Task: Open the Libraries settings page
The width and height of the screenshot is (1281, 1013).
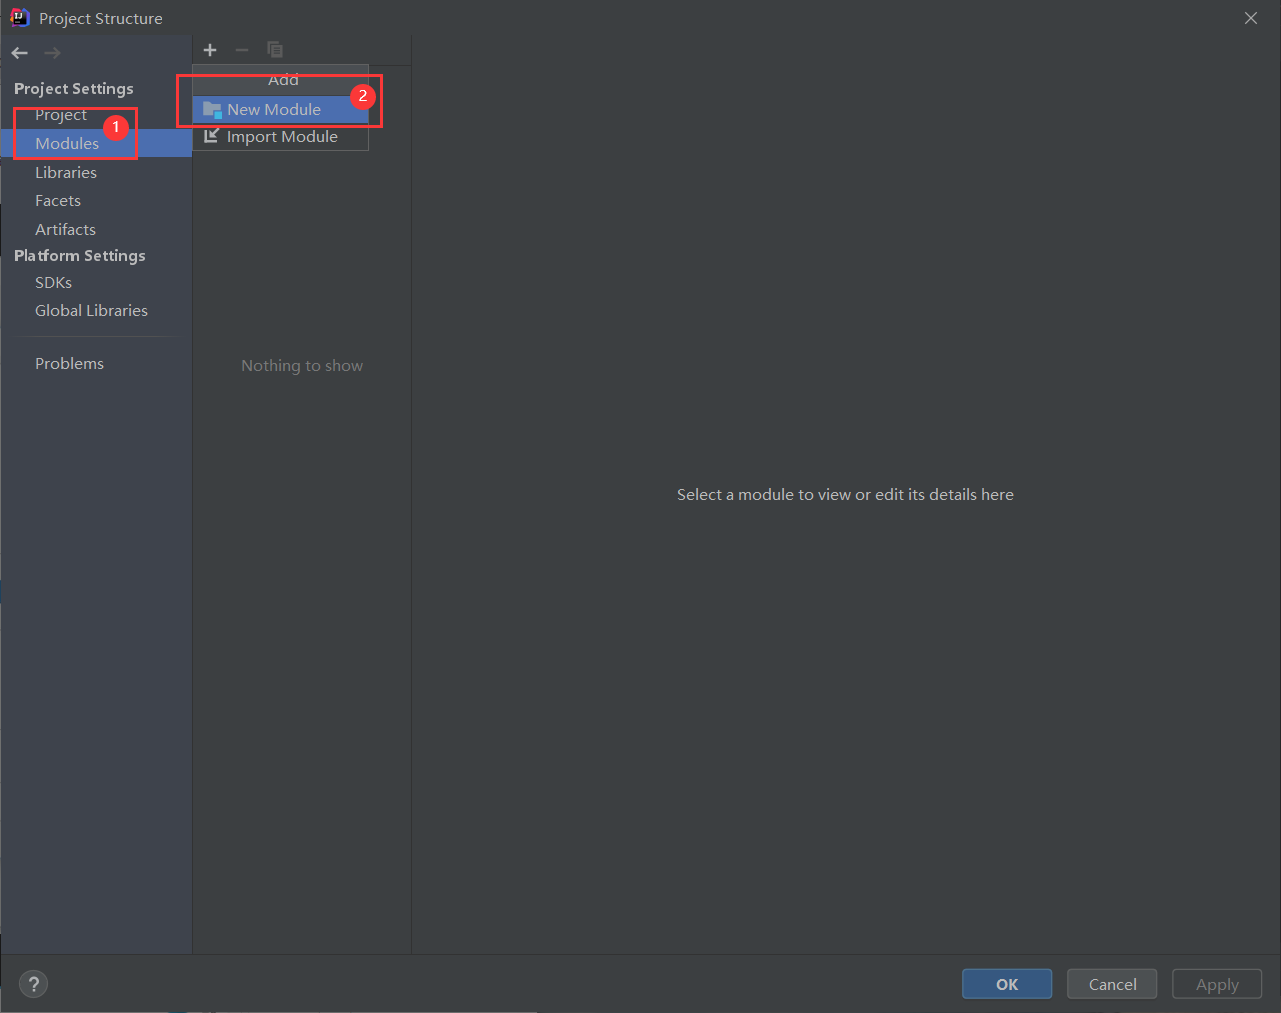Action: coord(66,172)
